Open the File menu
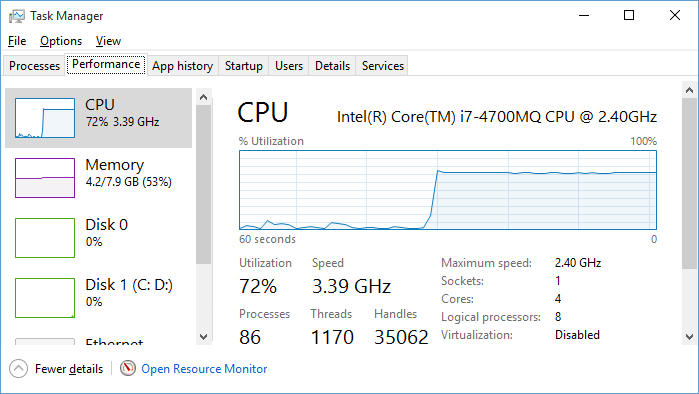699x394 pixels. [17, 41]
